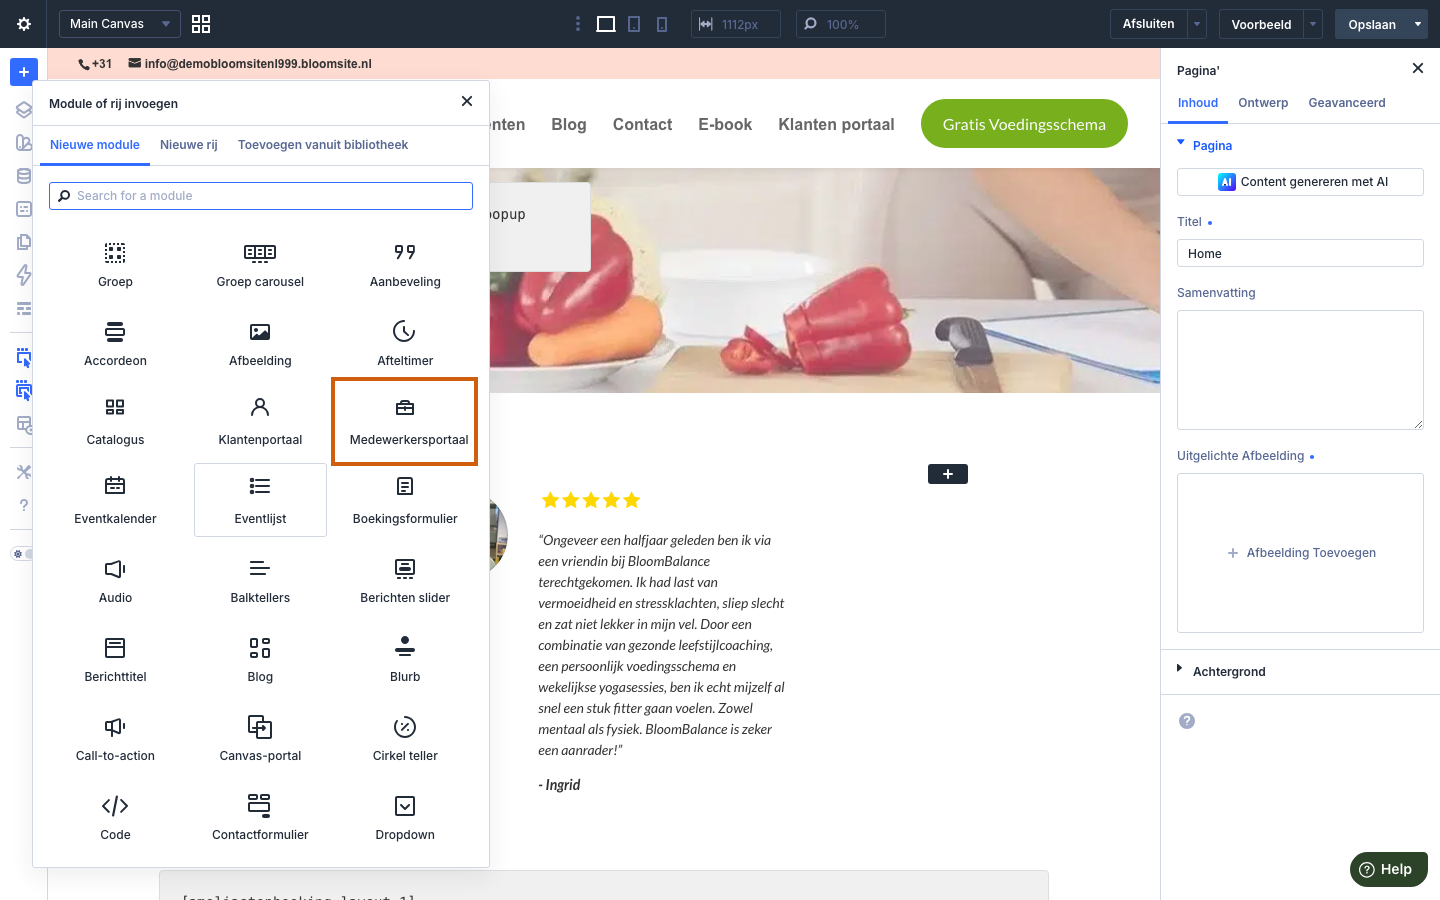Image resolution: width=1440 pixels, height=900 pixels.
Task: Switch to mobile viewport icon
Action: (662, 24)
